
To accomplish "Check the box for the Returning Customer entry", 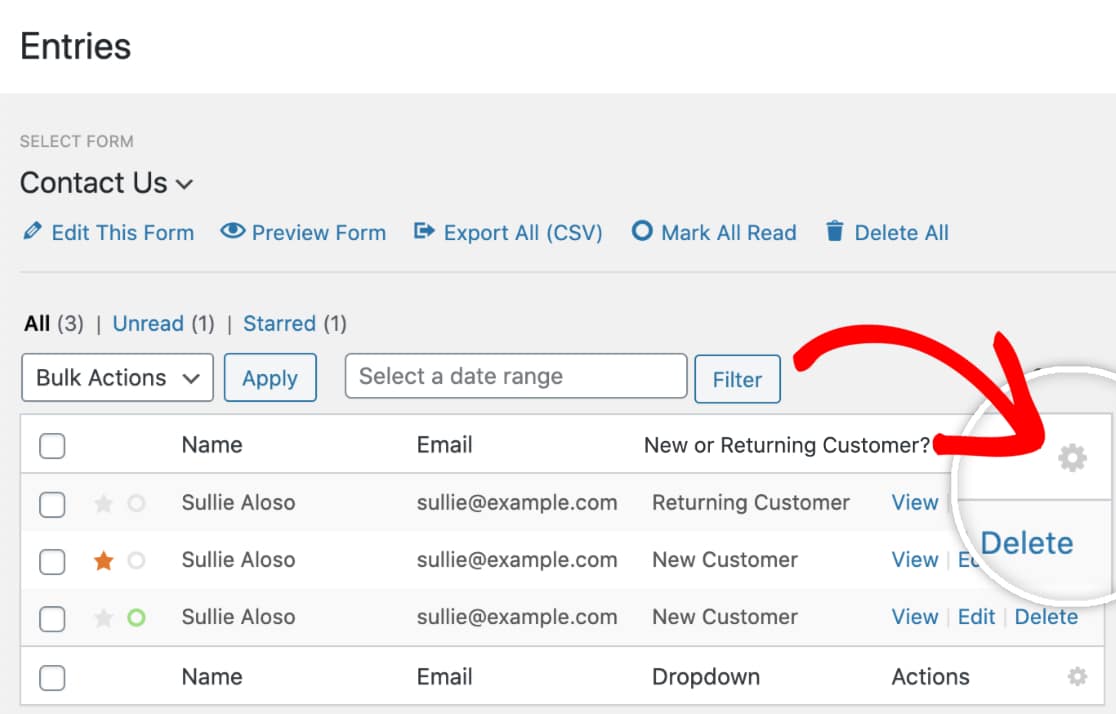I will tap(52, 505).
